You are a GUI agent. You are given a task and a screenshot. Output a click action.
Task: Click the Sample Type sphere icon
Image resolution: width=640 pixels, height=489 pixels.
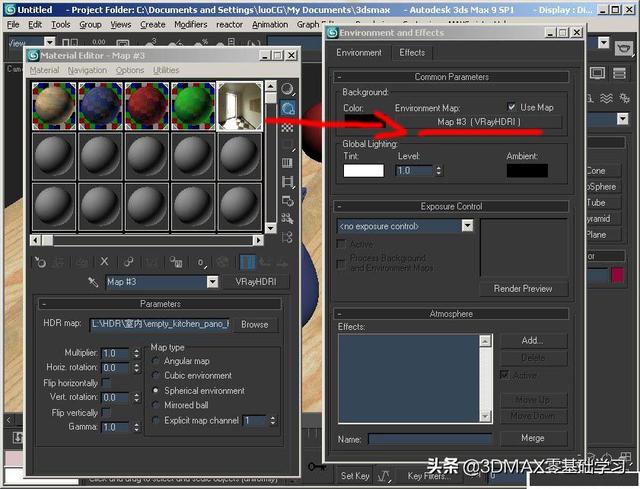[287, 89]
